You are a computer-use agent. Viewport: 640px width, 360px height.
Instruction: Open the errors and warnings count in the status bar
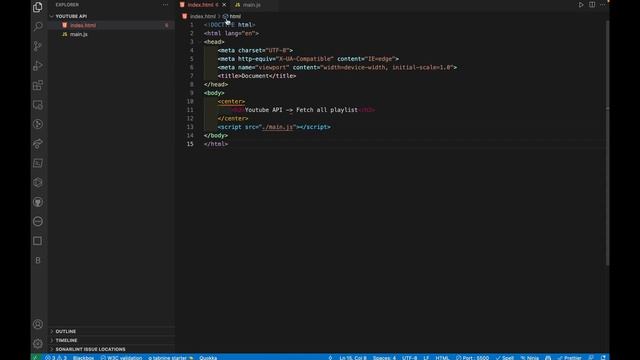(x=56, y=358)
